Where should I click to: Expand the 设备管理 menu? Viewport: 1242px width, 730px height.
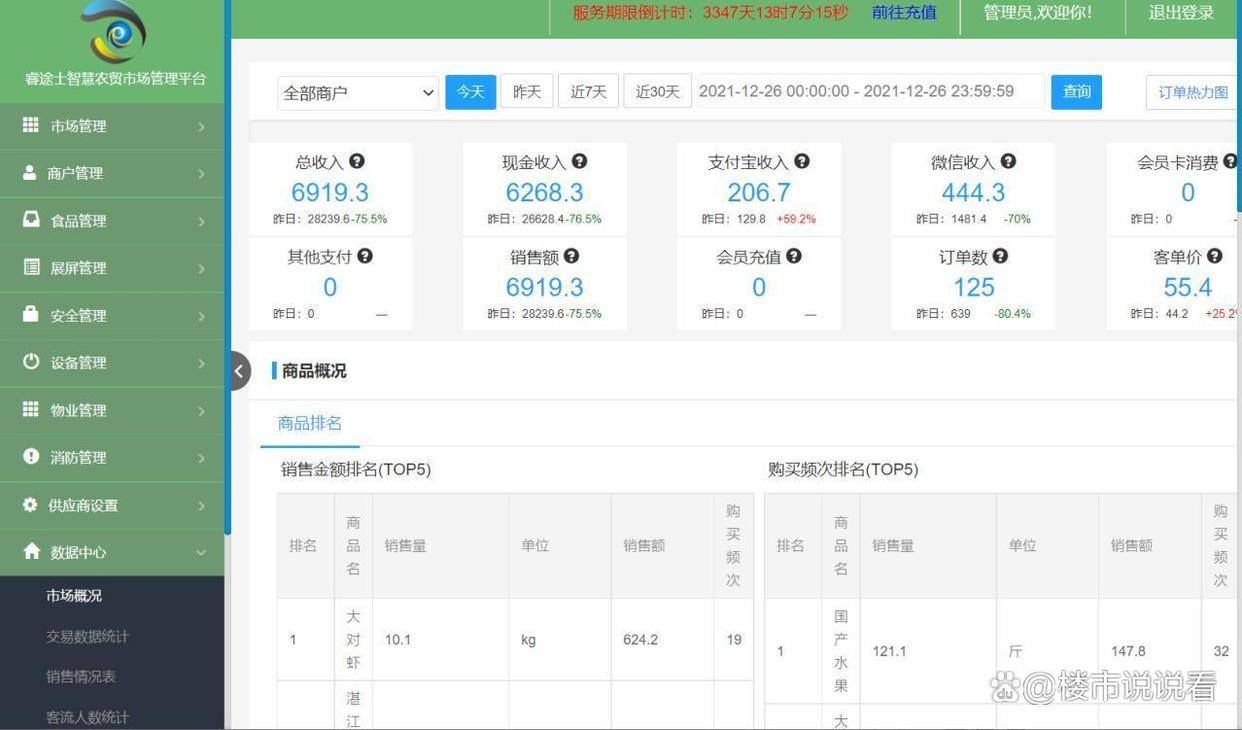112,363
